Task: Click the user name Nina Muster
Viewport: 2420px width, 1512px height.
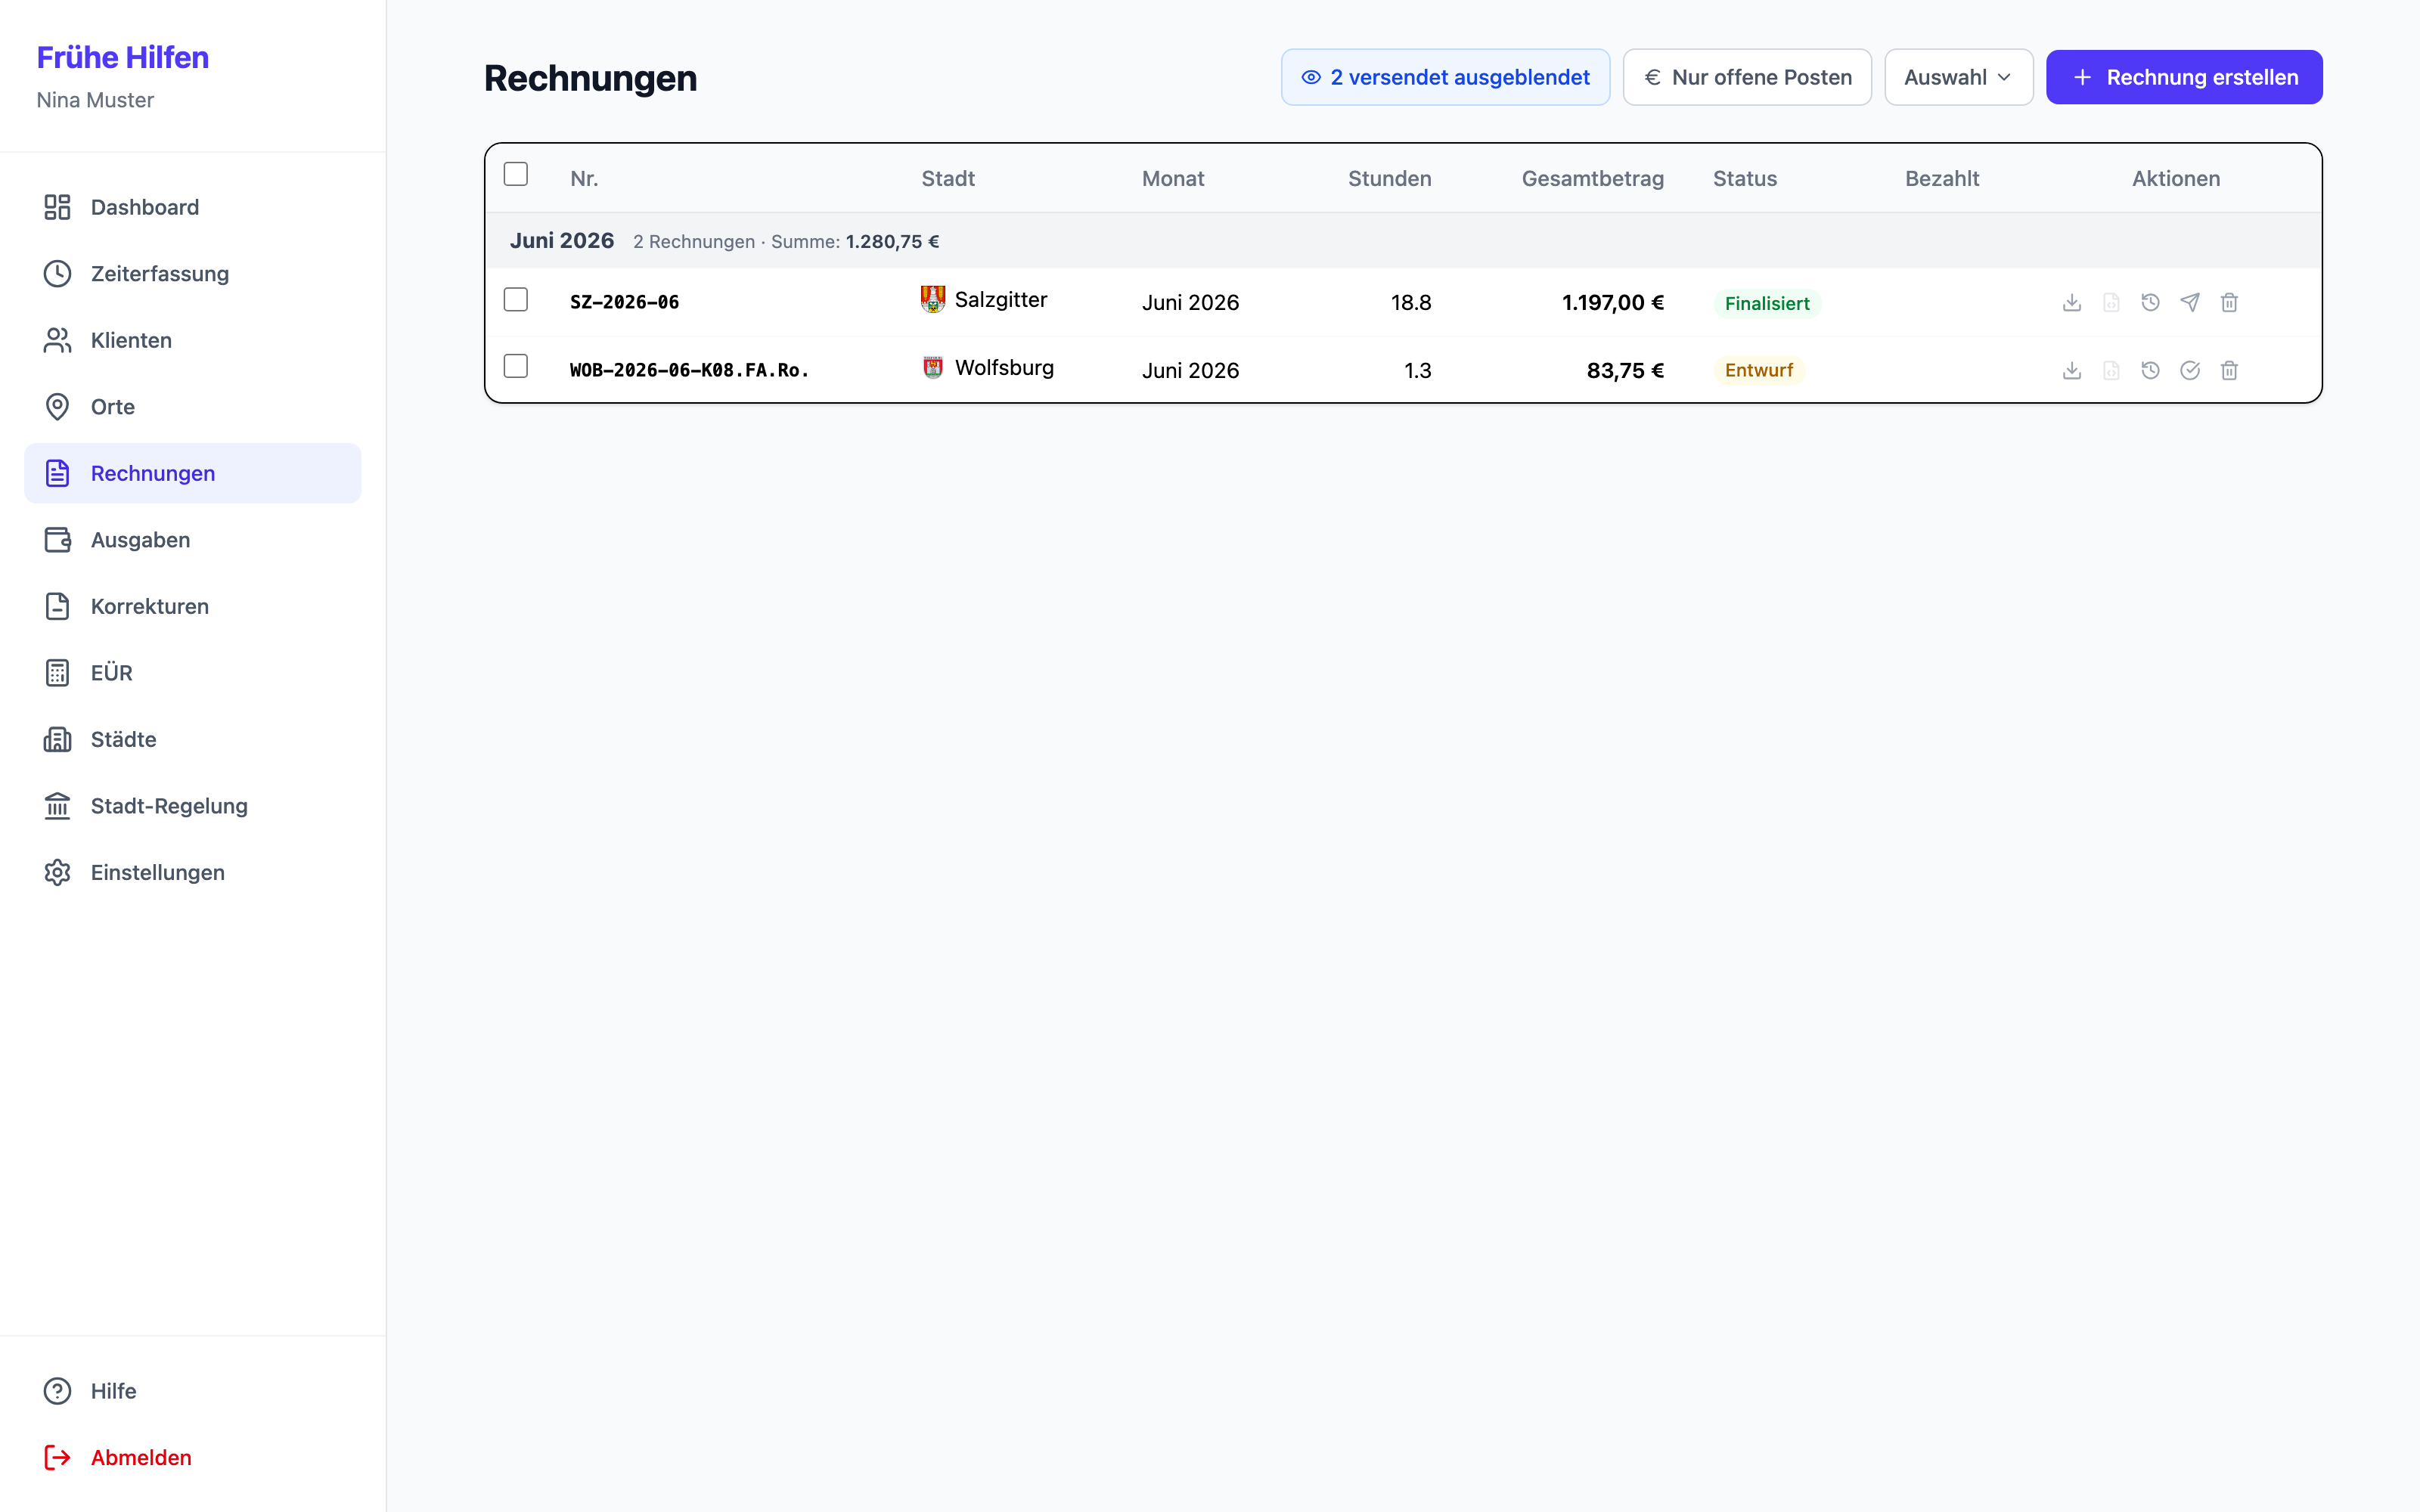Action: click(95, 100)
